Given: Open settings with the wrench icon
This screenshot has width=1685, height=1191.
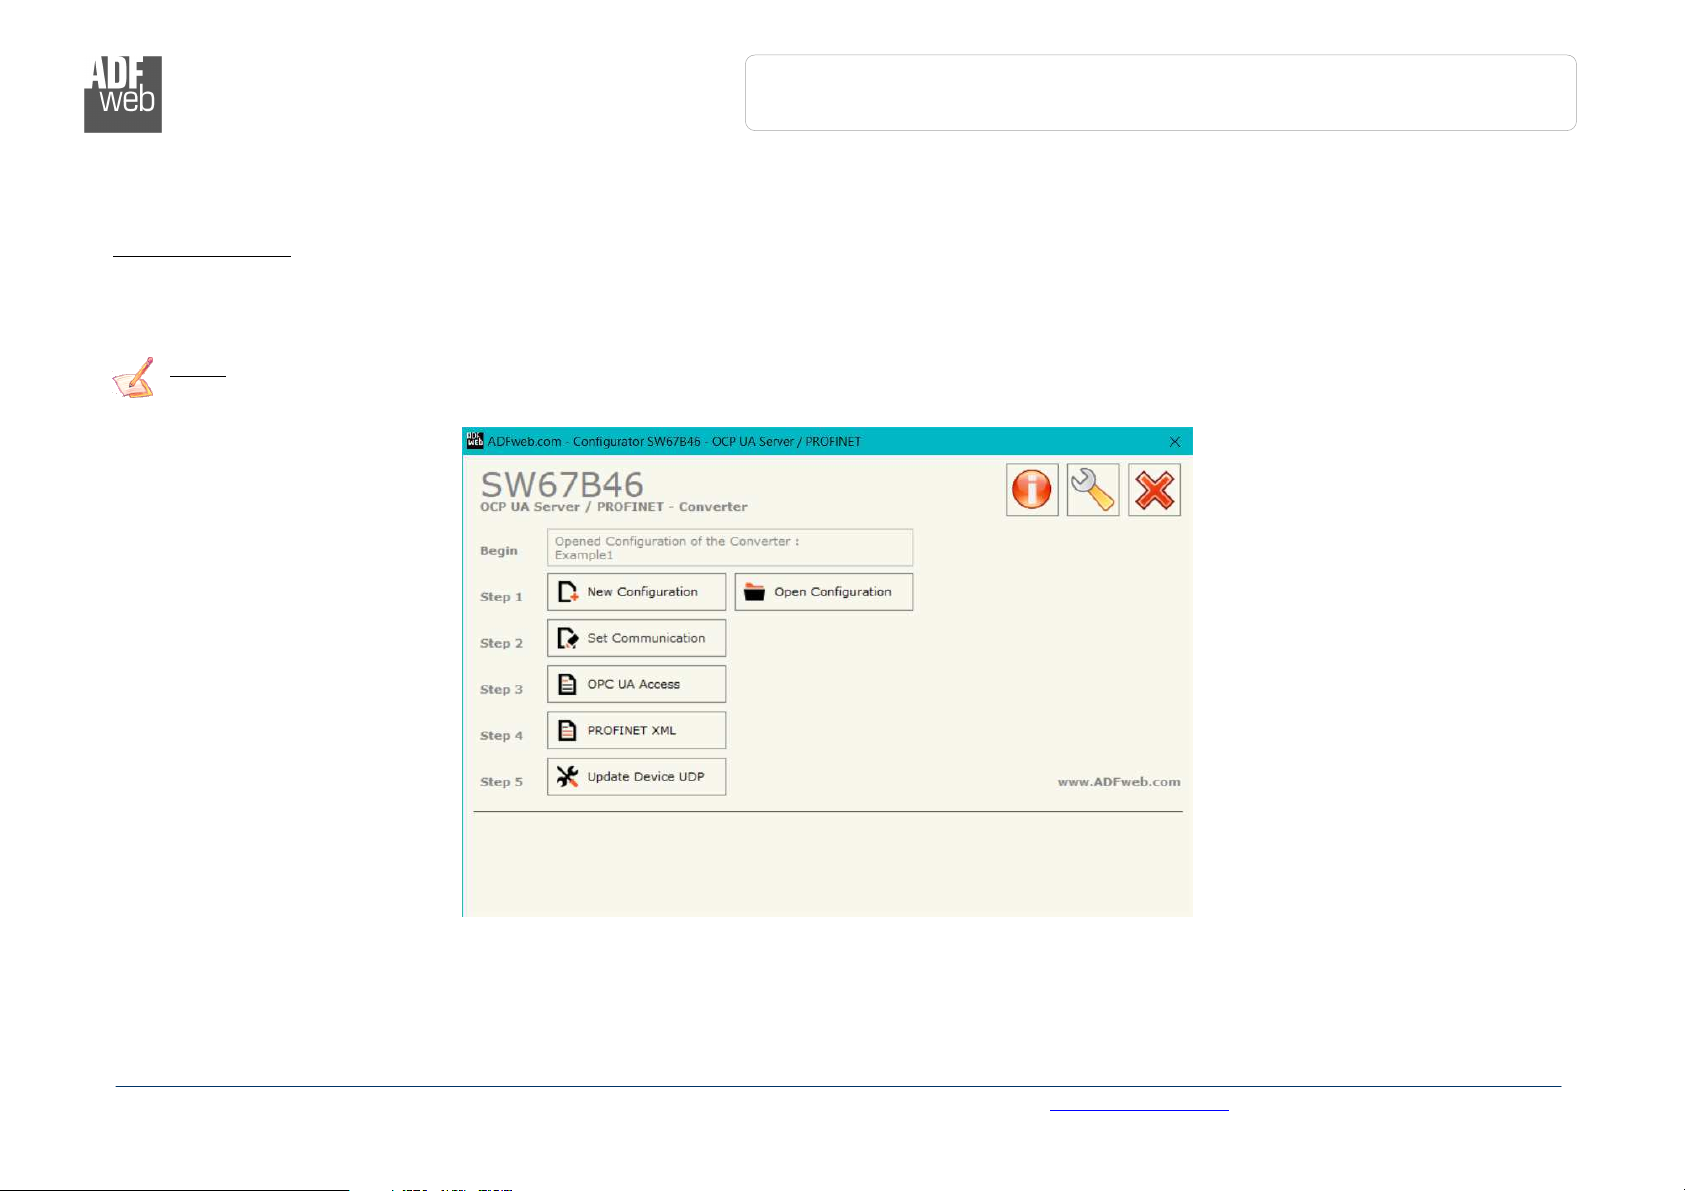Looking at the screenshot, I should click(1093, 490).
